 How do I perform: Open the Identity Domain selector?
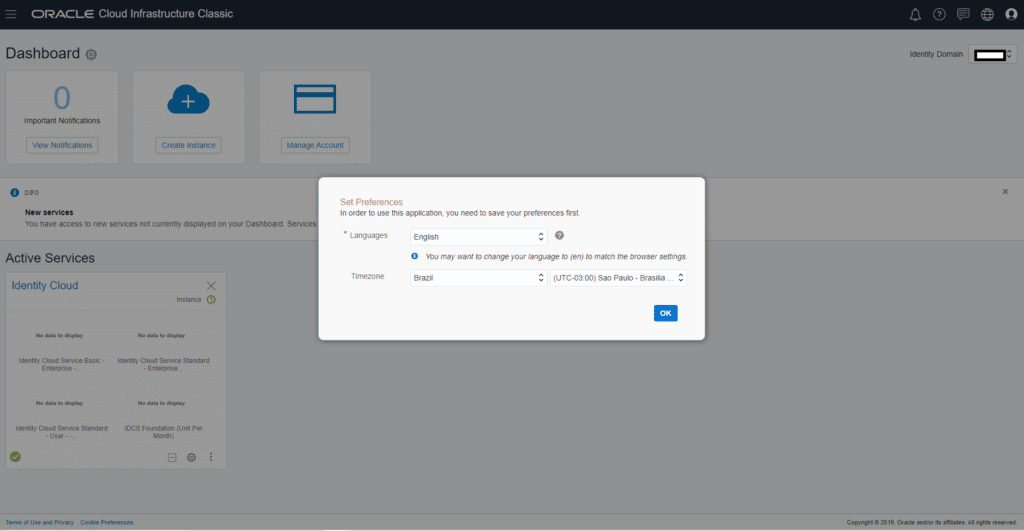click(x=992, y=55)
